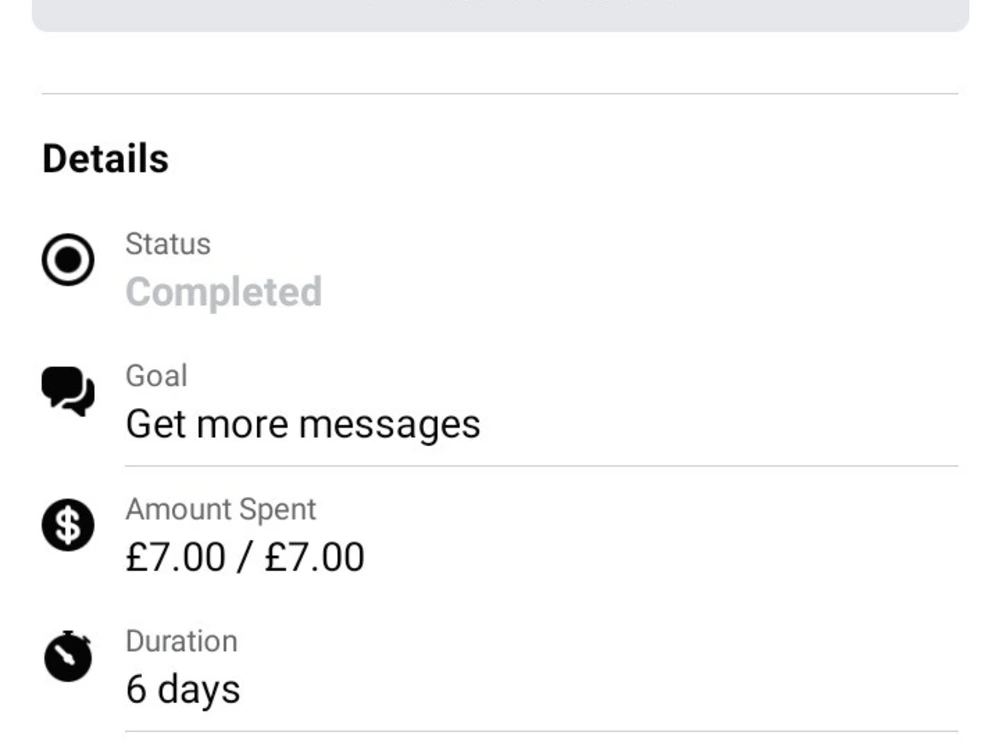Tap the stopwatch Duration icon
The image size is (1000, 750).
pyautogui.click(x=68, y=656)
